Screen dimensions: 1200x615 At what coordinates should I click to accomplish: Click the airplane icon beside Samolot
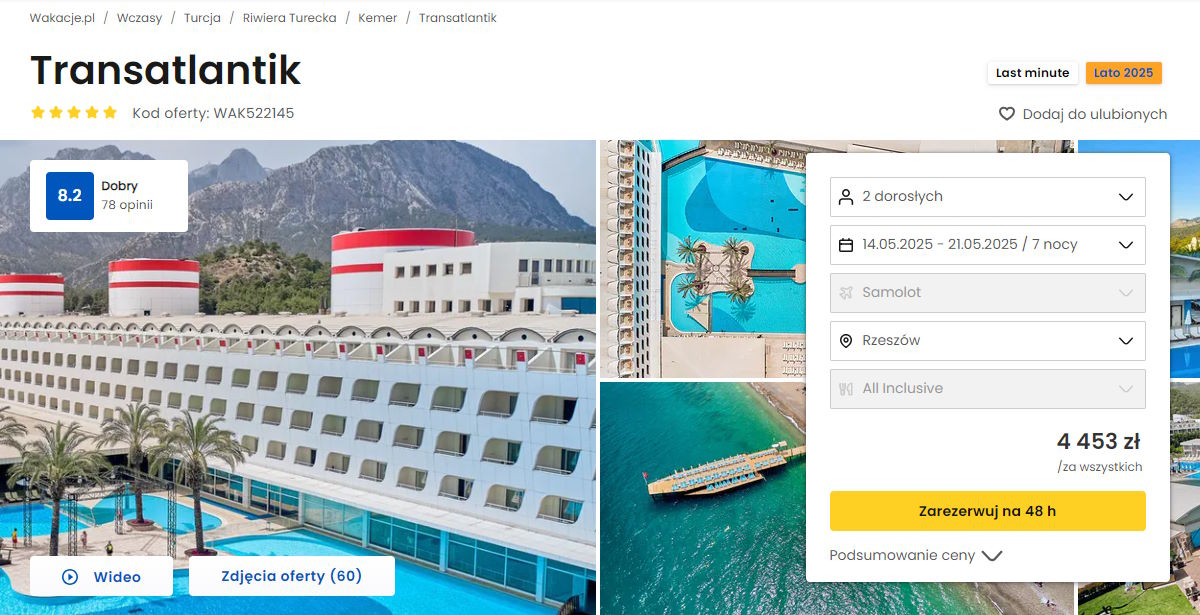846,293
